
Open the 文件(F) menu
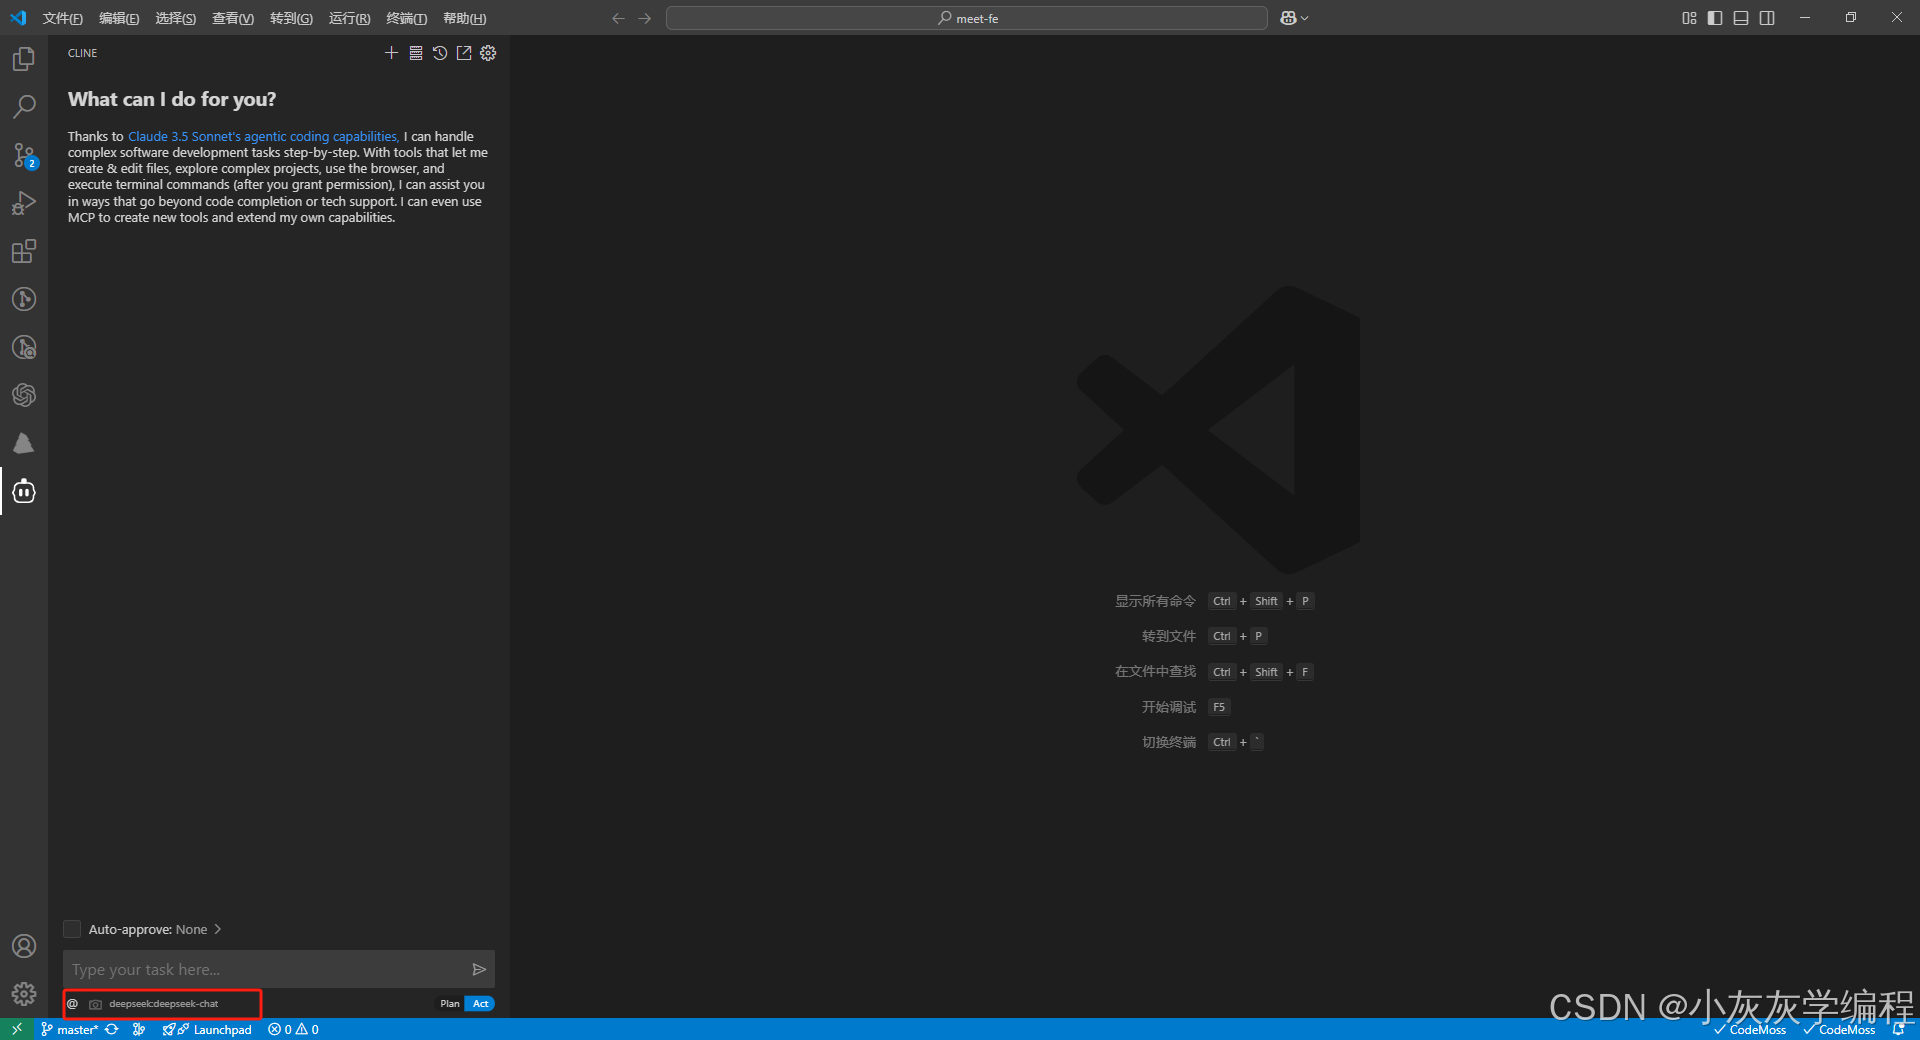click(x=62, y=18)
